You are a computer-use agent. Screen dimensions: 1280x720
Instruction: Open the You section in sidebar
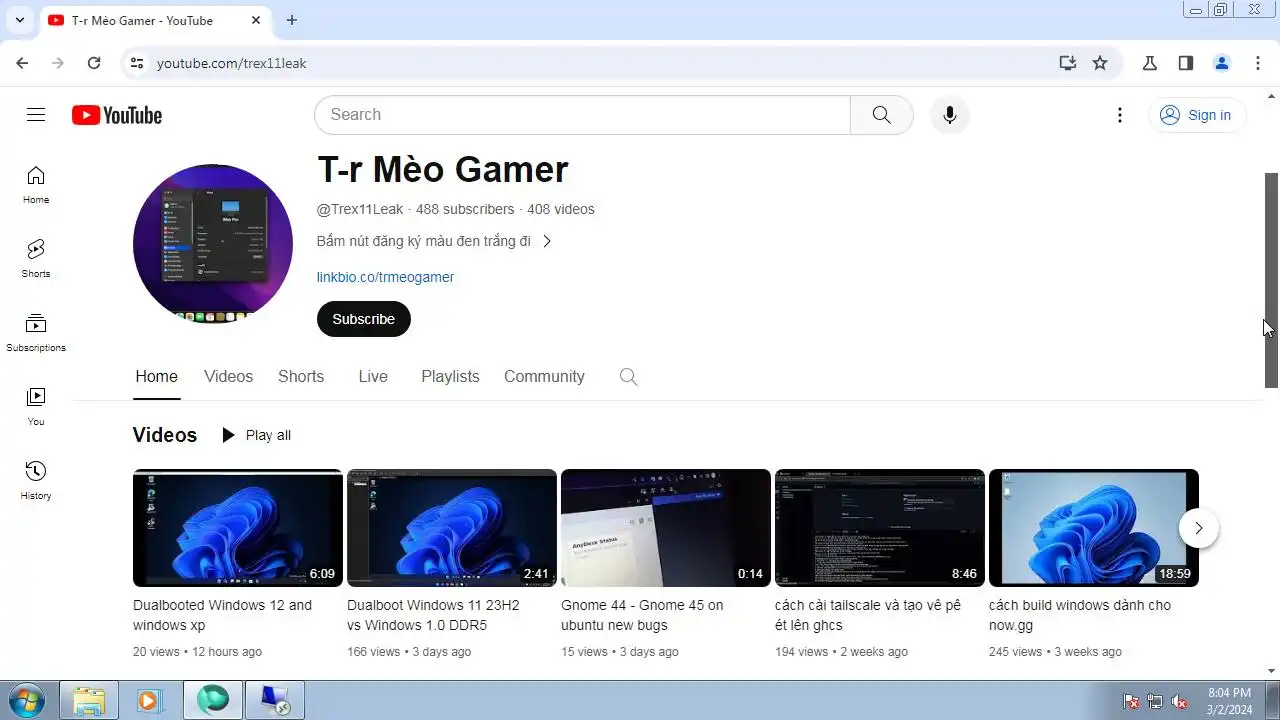pyautogui.click(x=36, y=407)
